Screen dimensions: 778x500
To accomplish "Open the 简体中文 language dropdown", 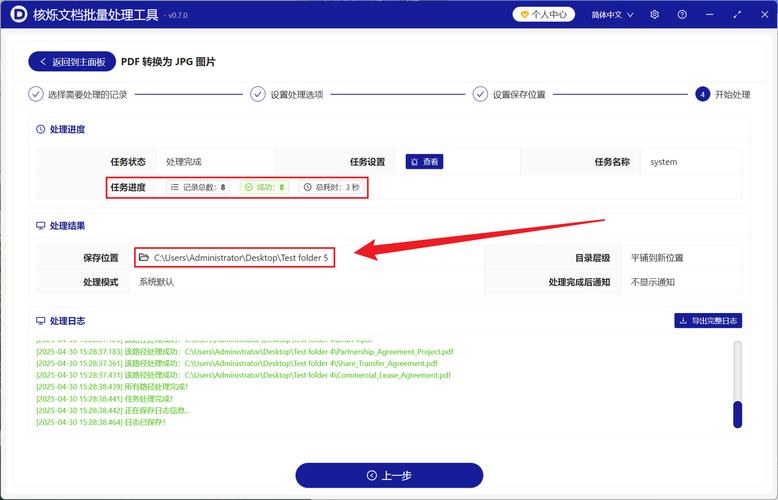I will [x=611, y=15].
